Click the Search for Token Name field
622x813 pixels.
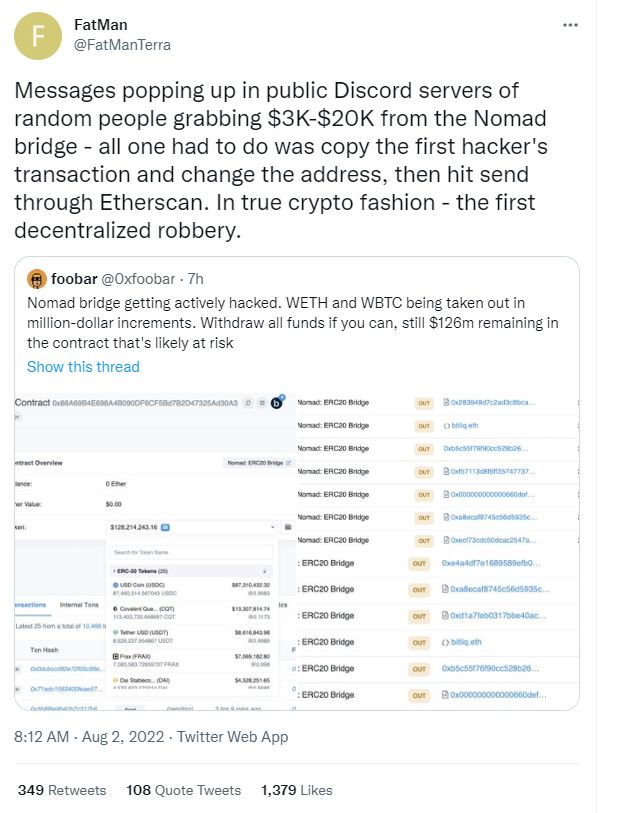191,552
